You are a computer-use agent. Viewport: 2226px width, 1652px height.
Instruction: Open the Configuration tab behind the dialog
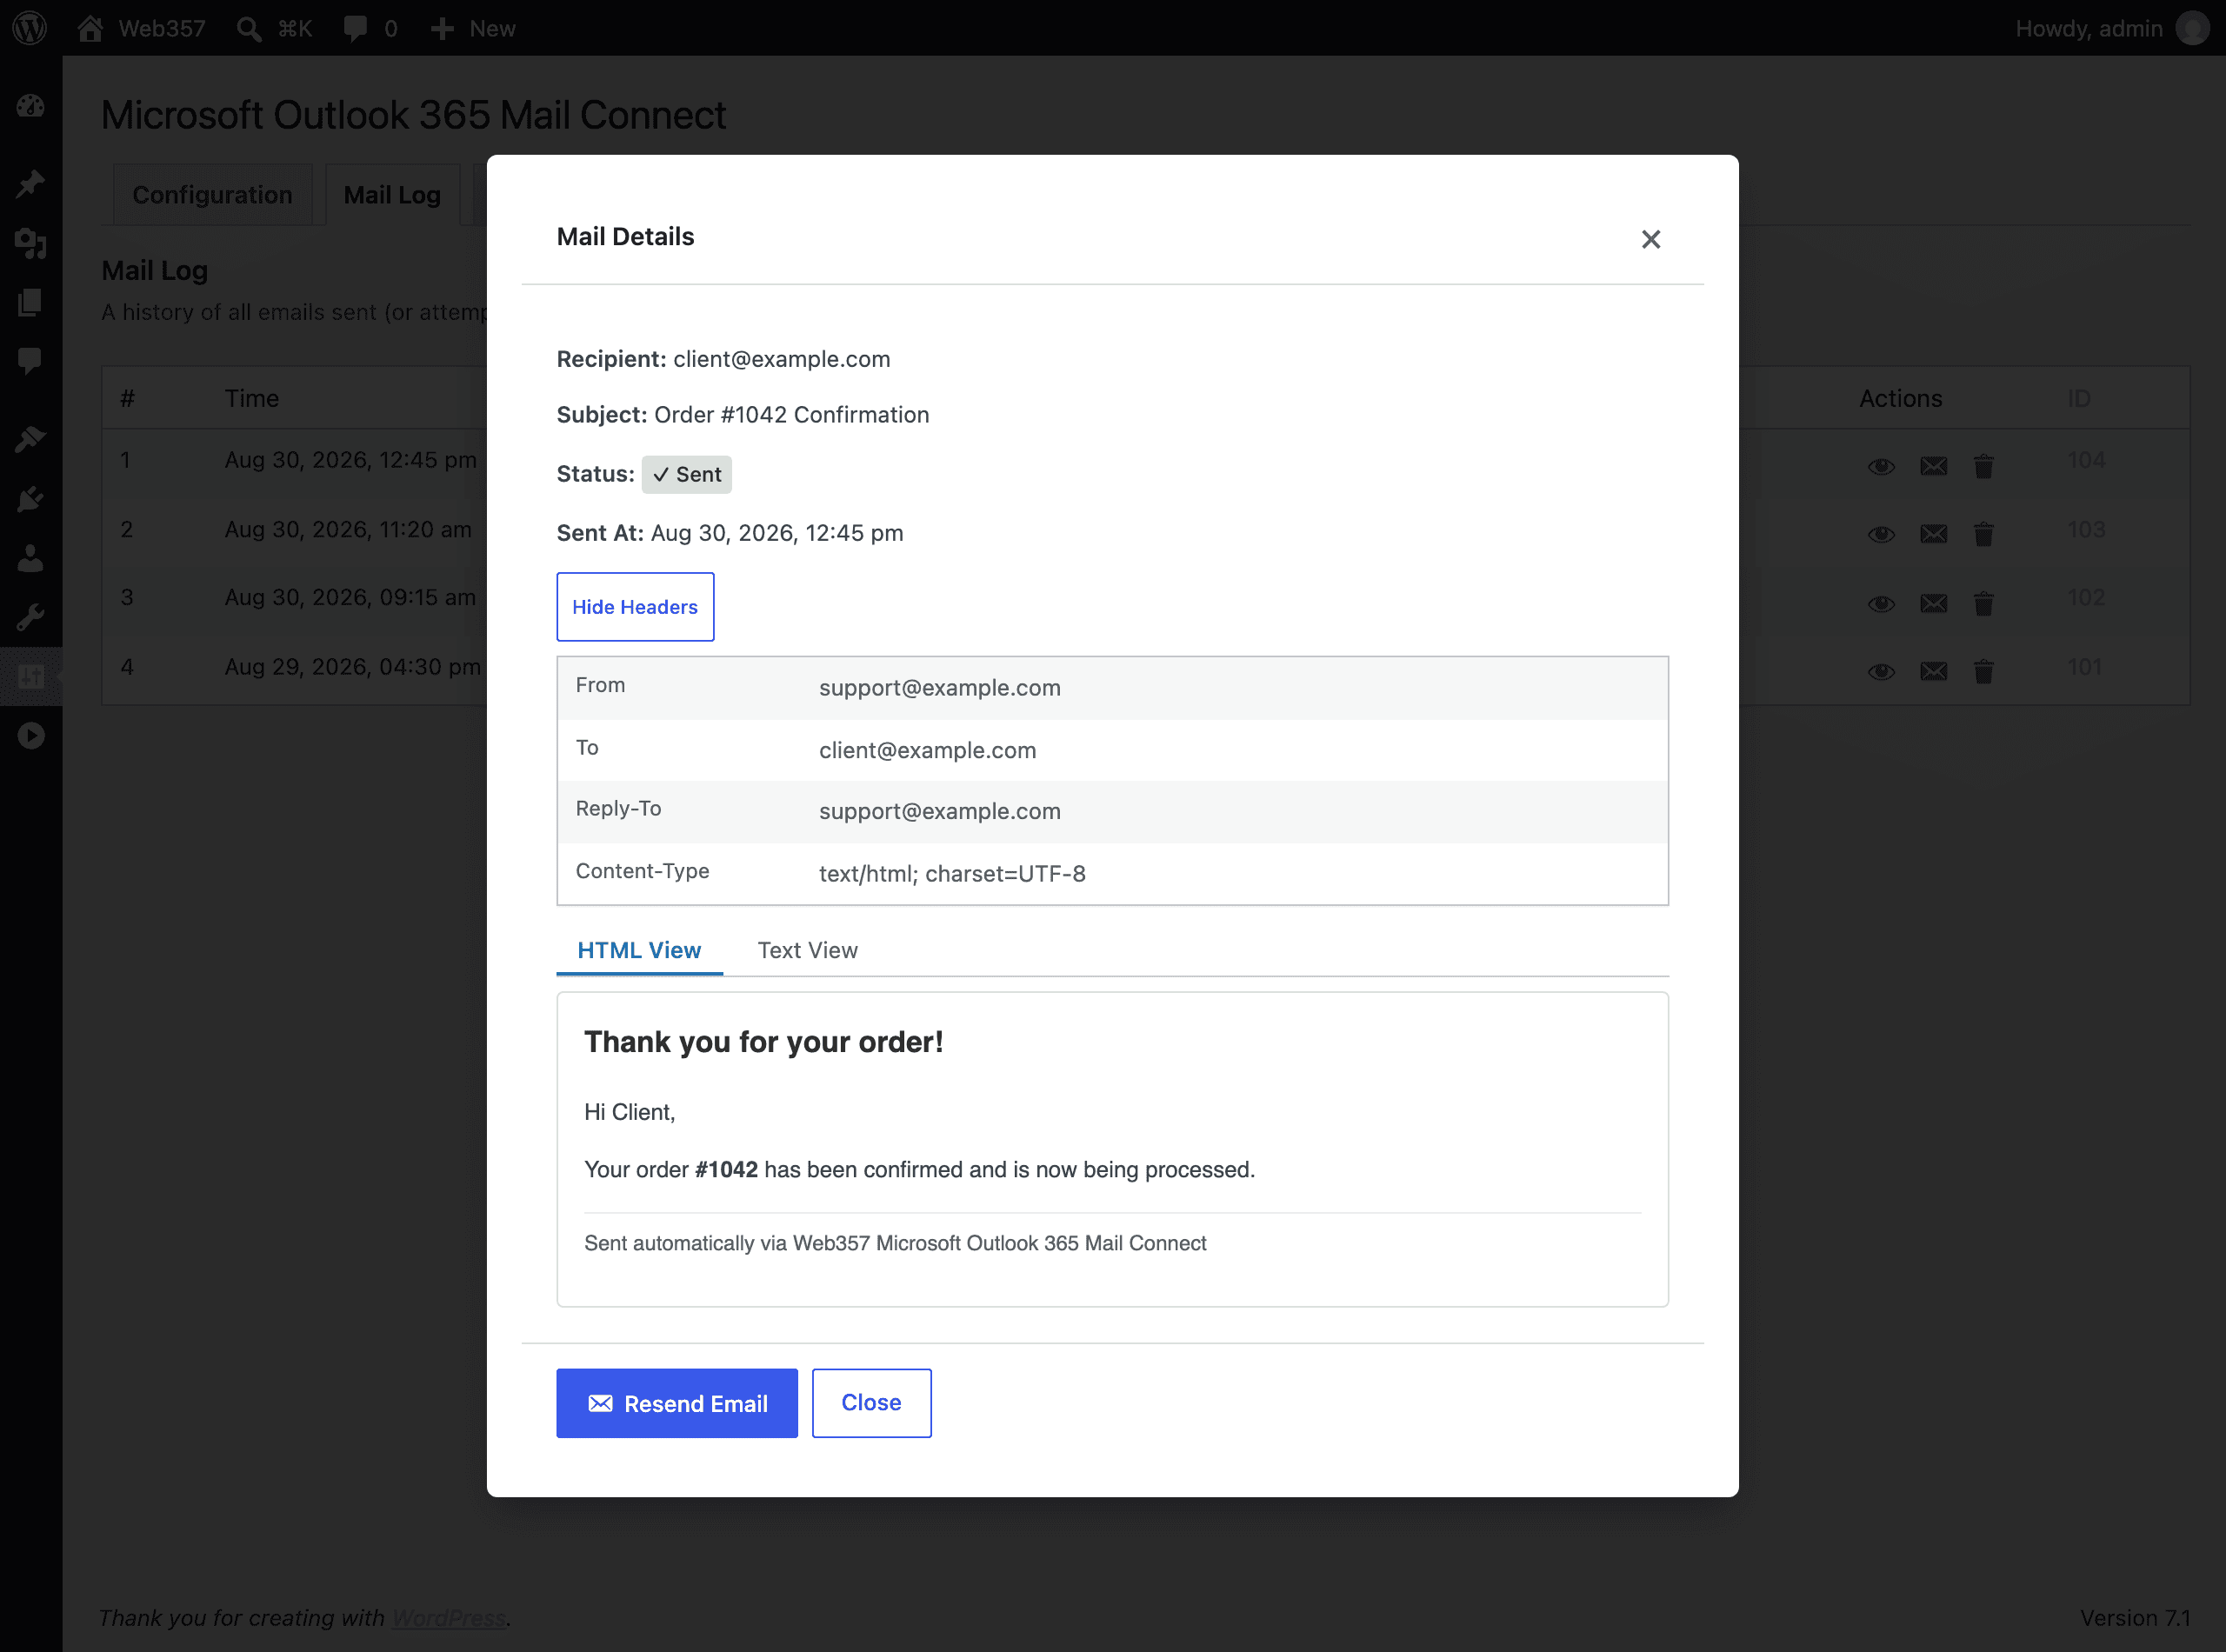[x=212, y=195]
